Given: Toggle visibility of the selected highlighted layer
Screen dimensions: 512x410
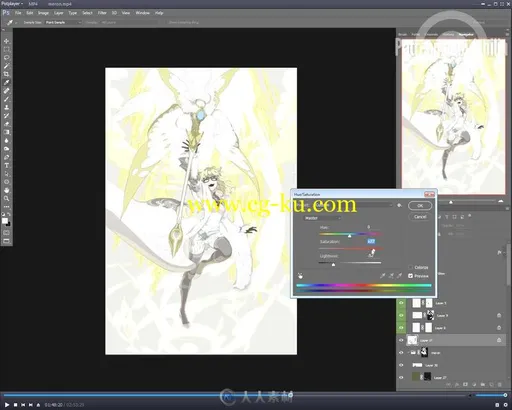Looking at the screenshot, I should (401, 340).
